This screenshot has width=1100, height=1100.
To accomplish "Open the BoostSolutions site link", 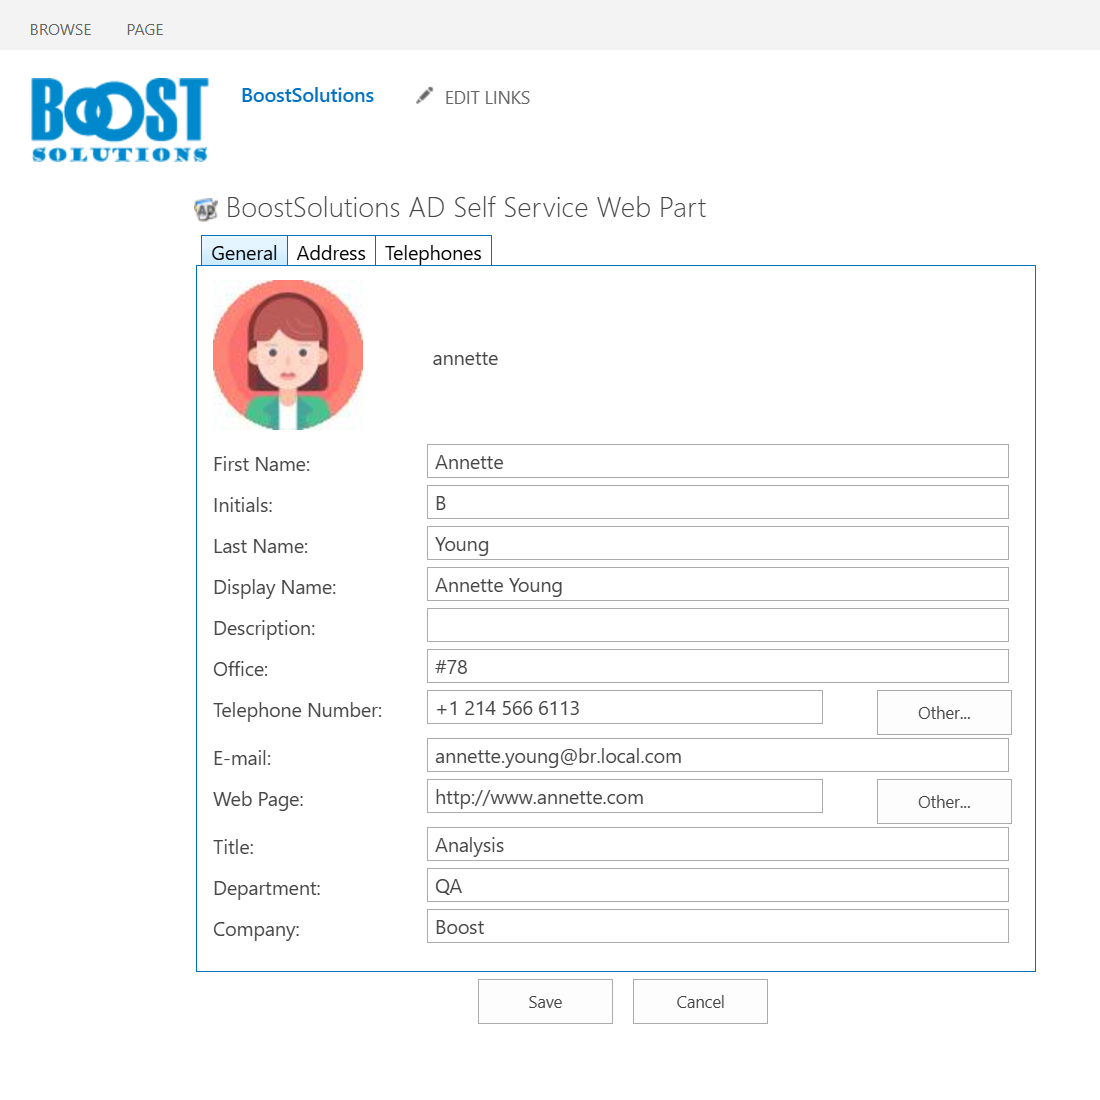I will 307,95.
